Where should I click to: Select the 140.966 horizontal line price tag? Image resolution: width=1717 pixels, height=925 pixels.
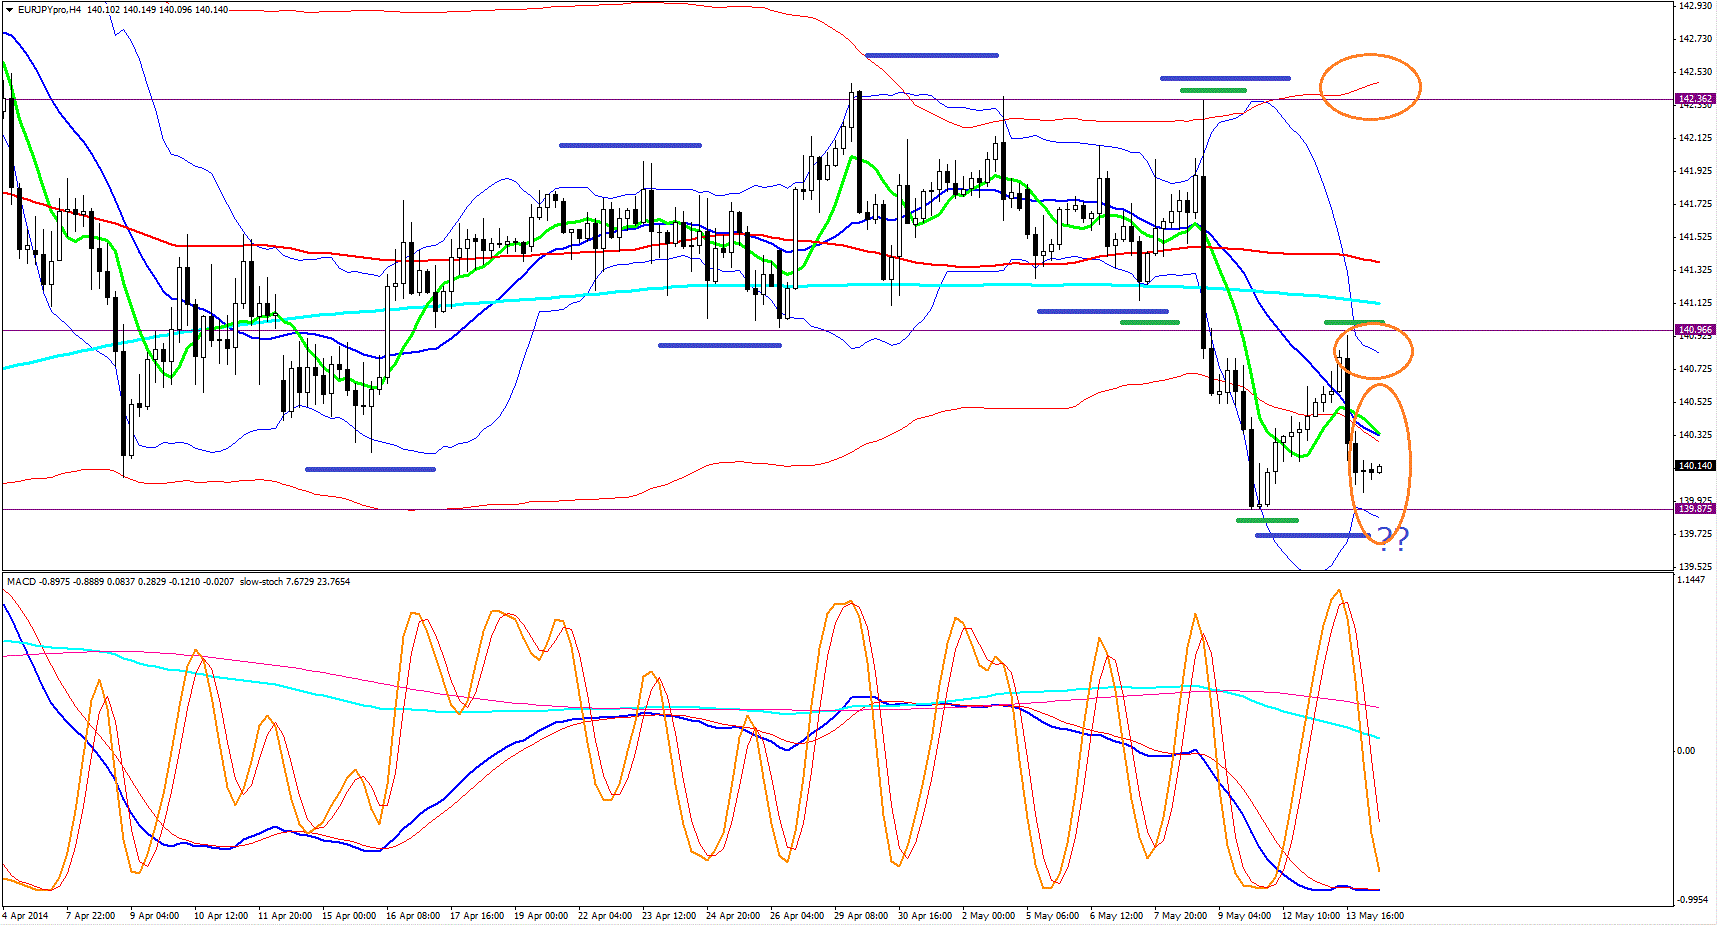[x=1695, y=329]
